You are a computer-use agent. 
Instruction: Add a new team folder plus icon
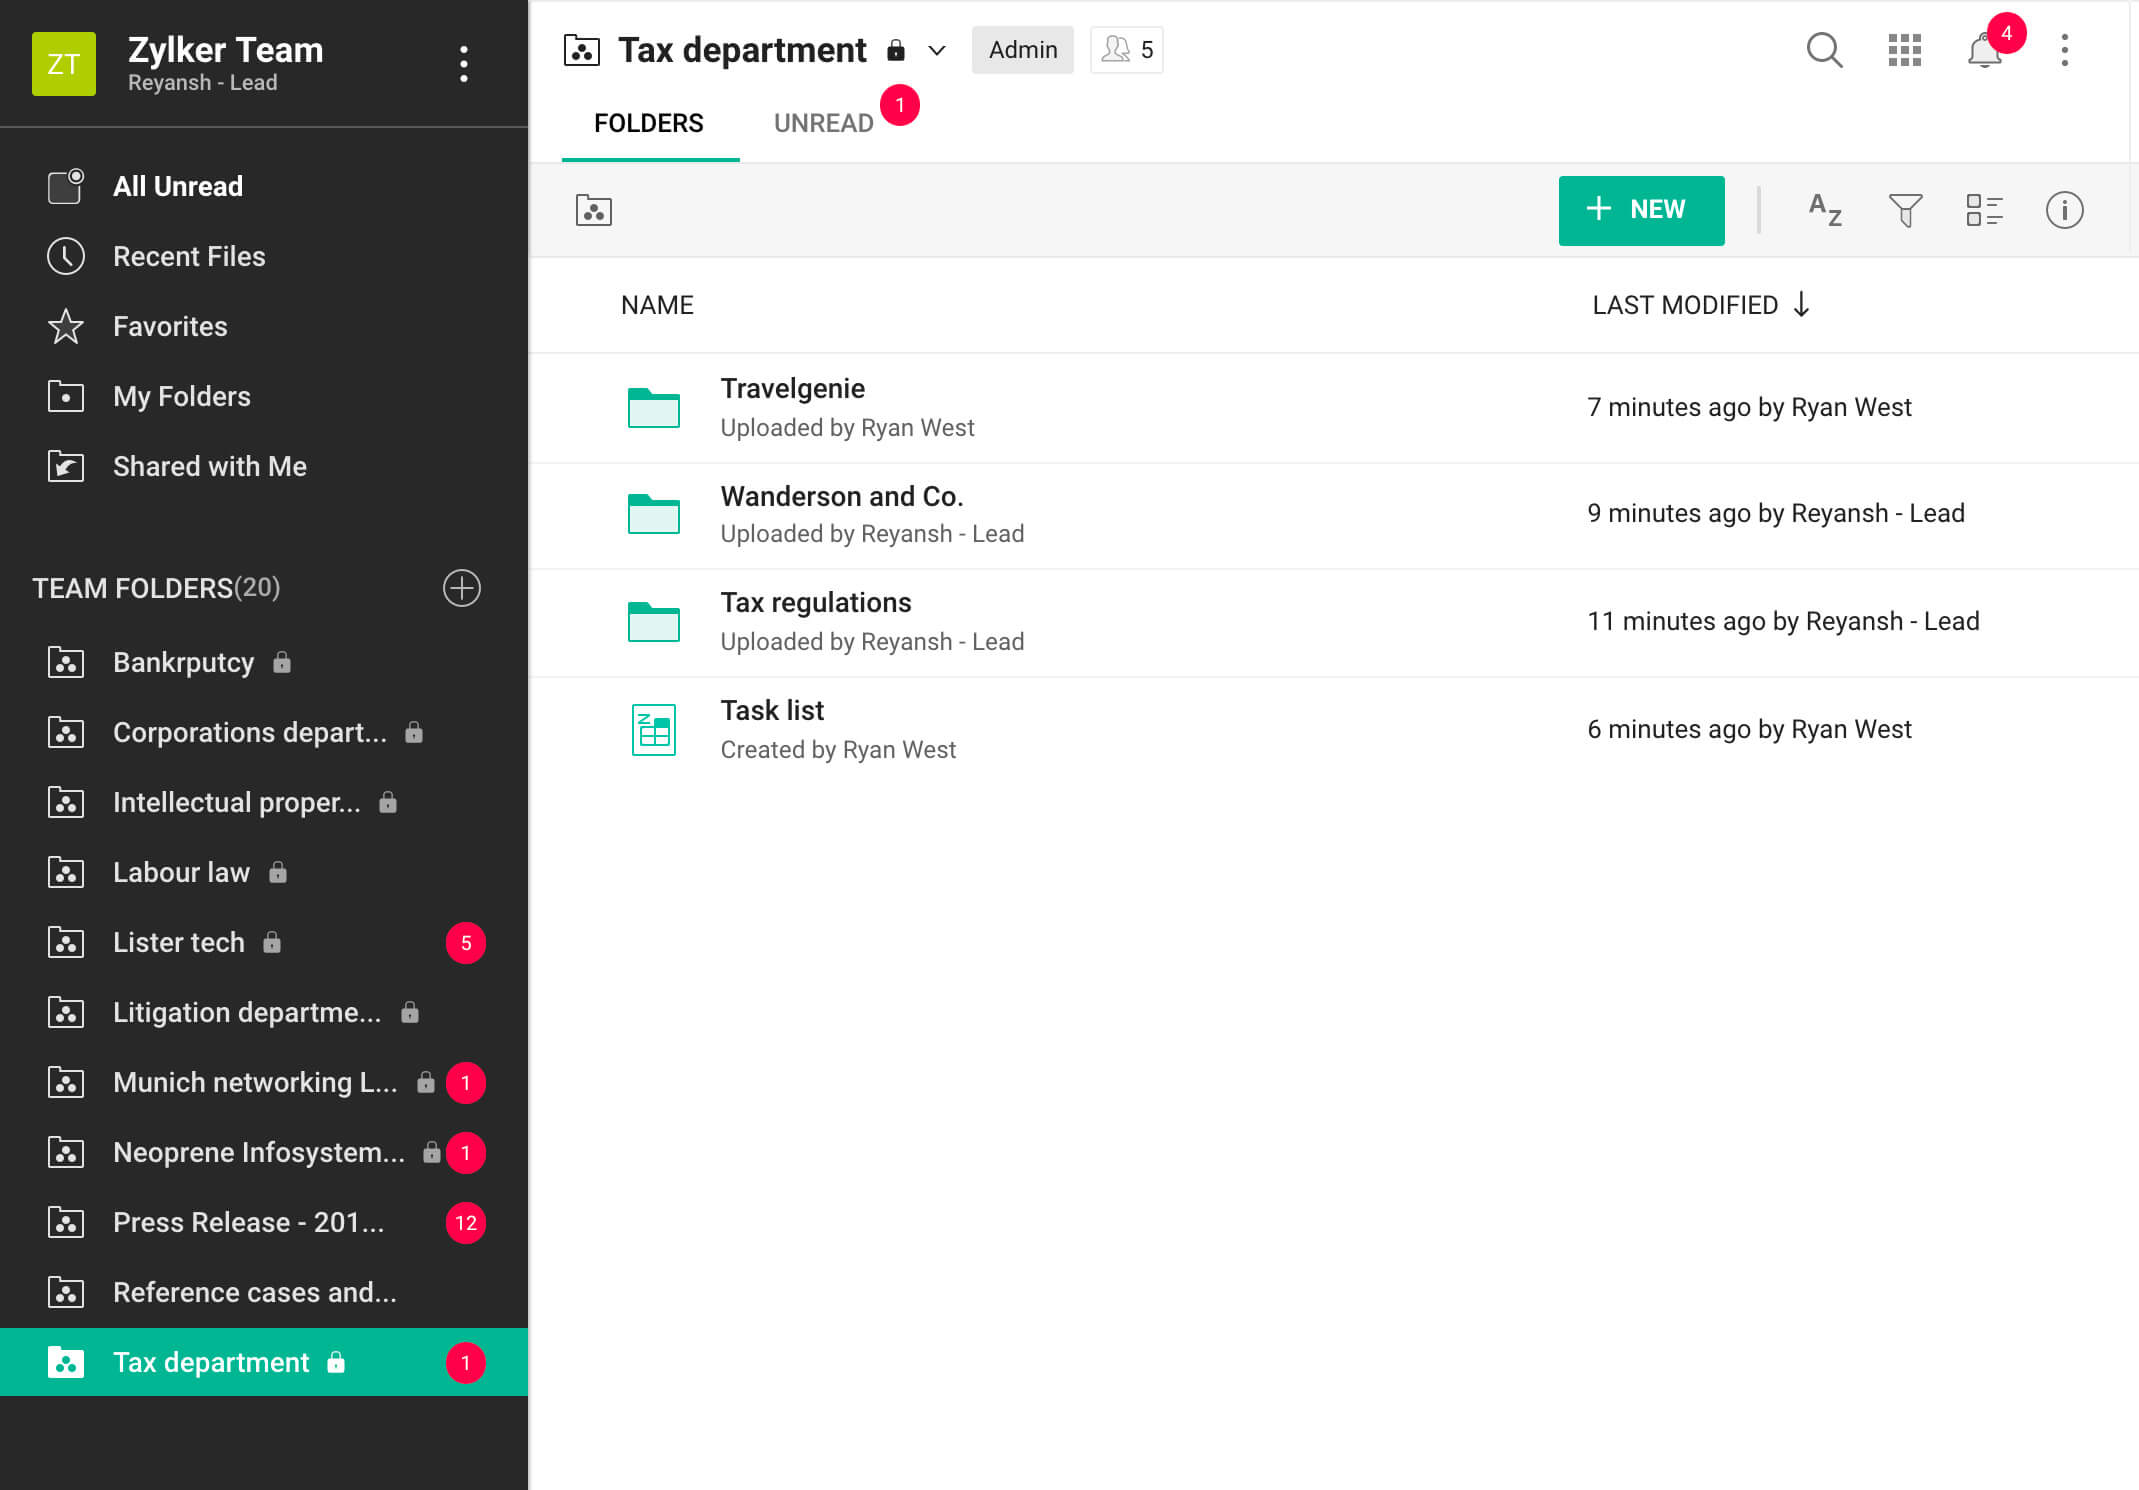[462, 588]
